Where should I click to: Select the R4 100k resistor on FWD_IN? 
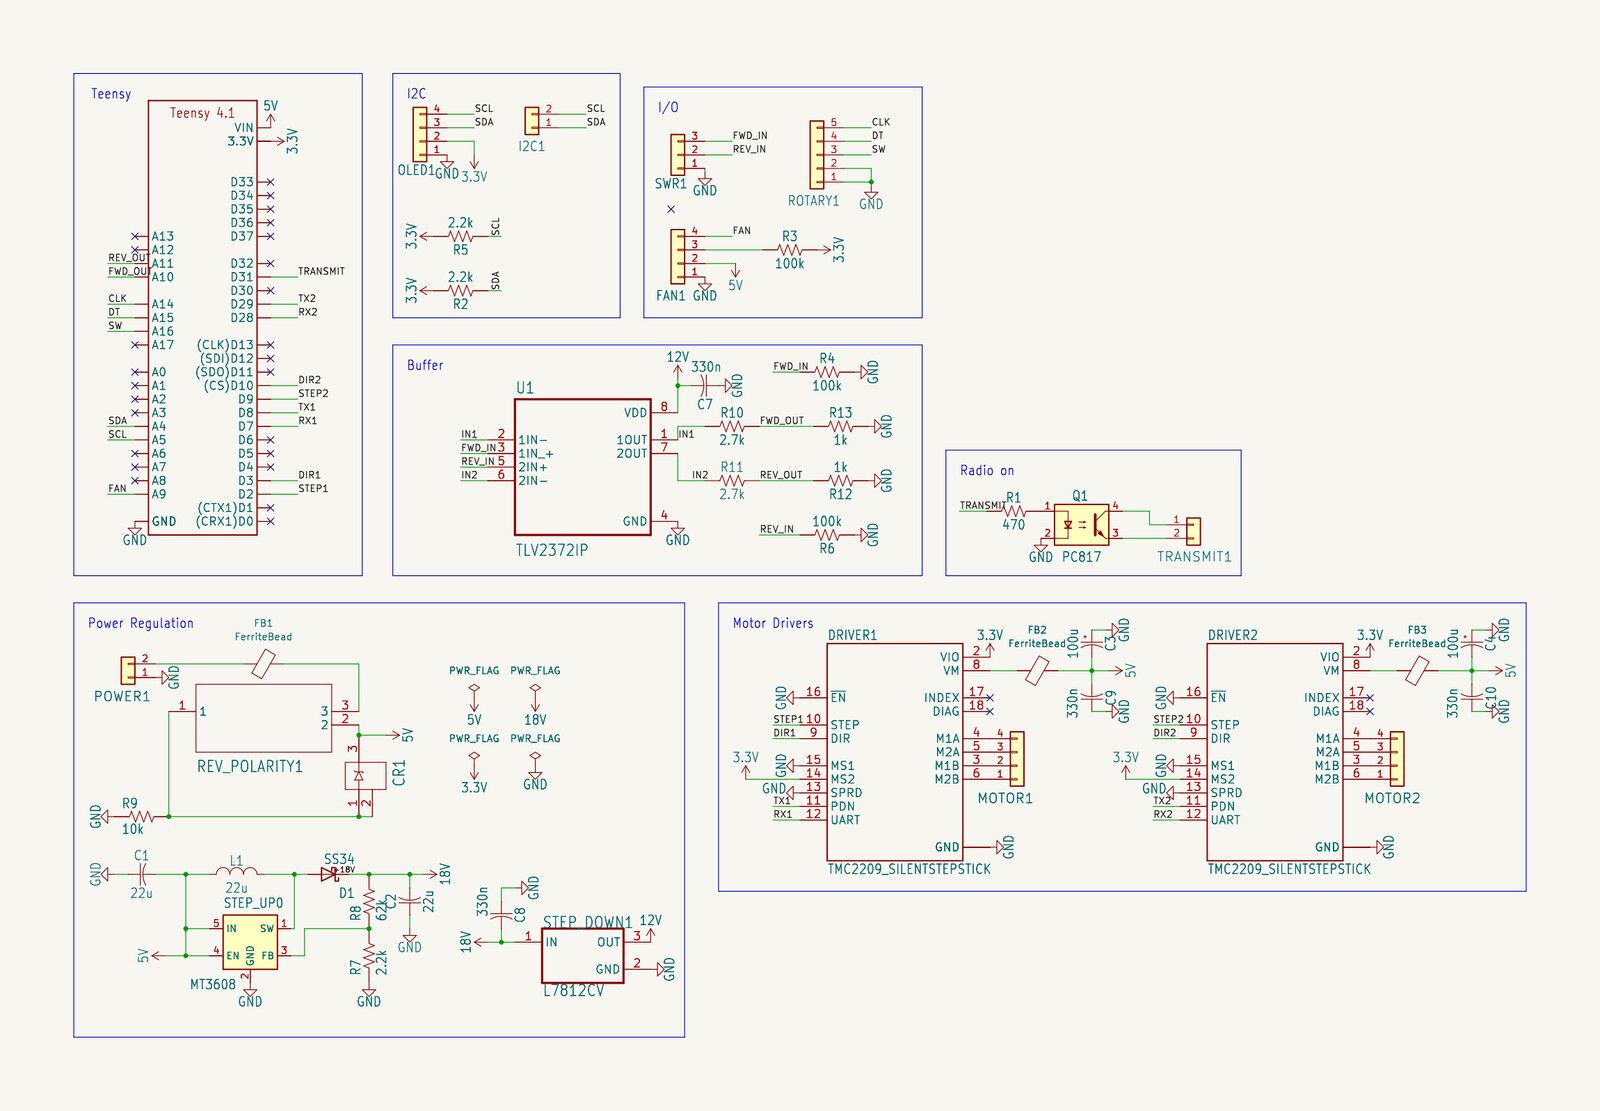click(x=826, y=372)
